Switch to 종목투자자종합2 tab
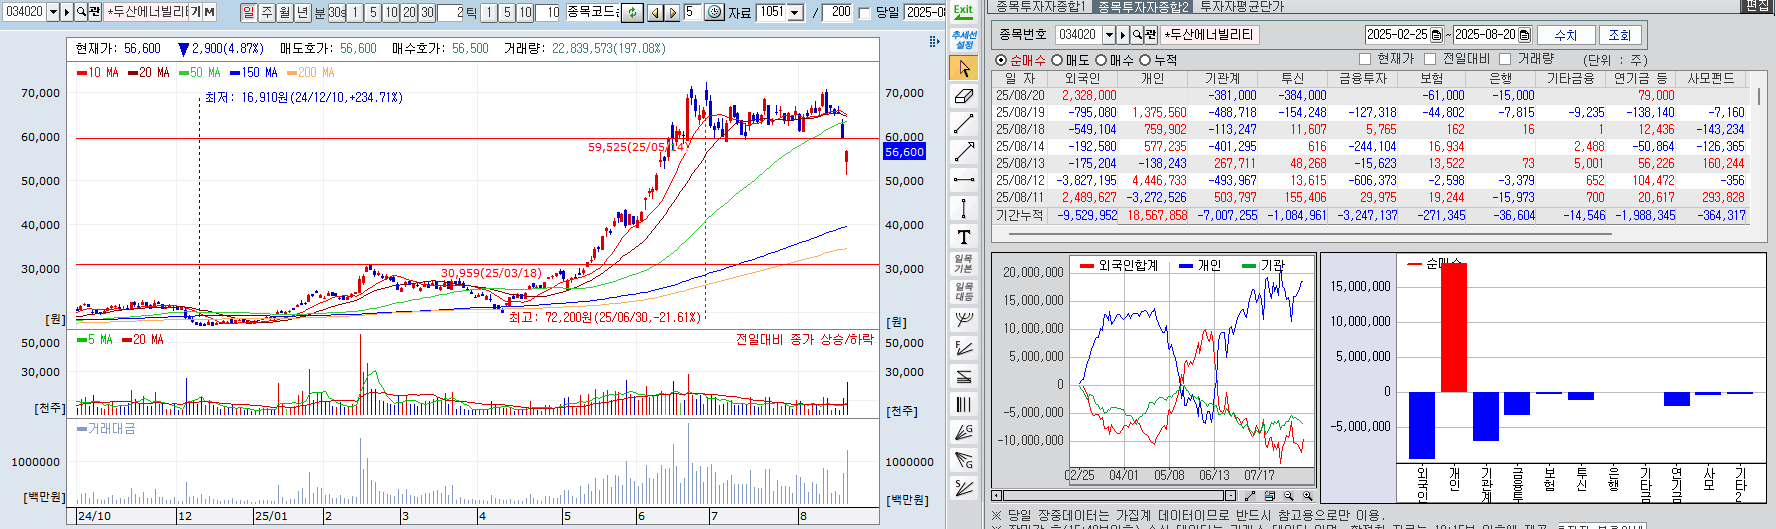 coord(1143,7)
